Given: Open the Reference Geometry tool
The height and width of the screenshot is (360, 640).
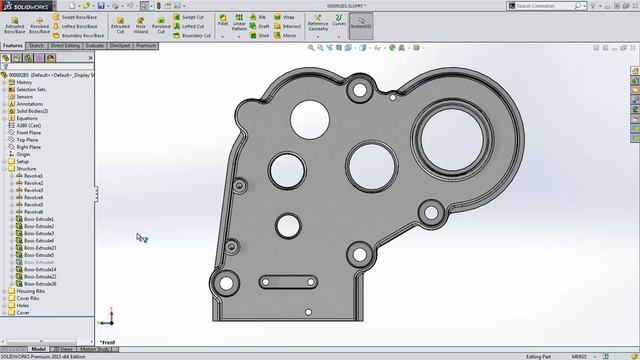Looking at the screenshot, I should (x=318, y=23).
